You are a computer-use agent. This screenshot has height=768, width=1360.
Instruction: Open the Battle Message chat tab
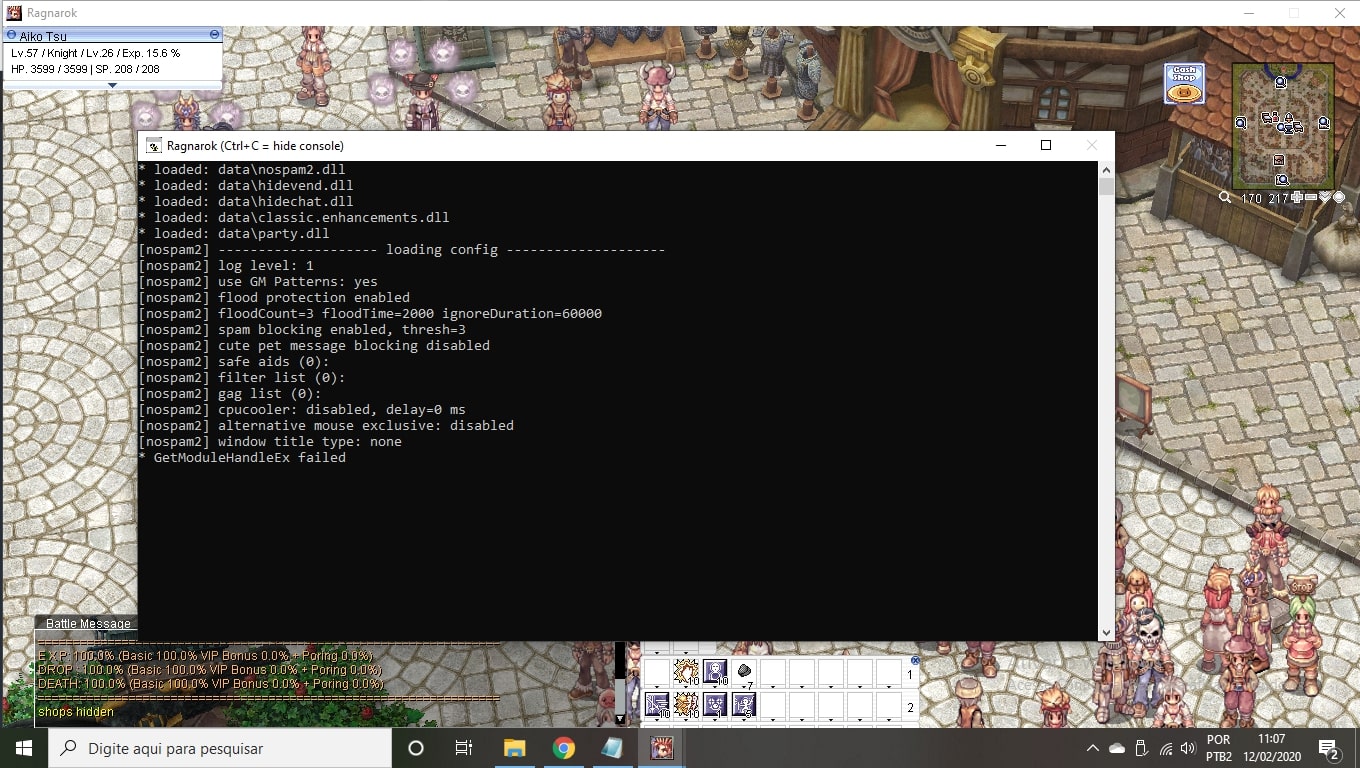coord(88,624)
